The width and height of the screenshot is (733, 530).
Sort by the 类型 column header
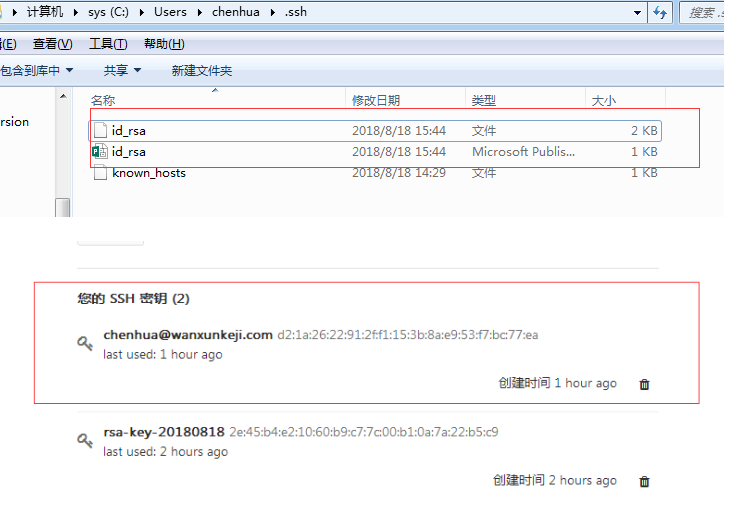pyautogui.click(x=483, y=100)
